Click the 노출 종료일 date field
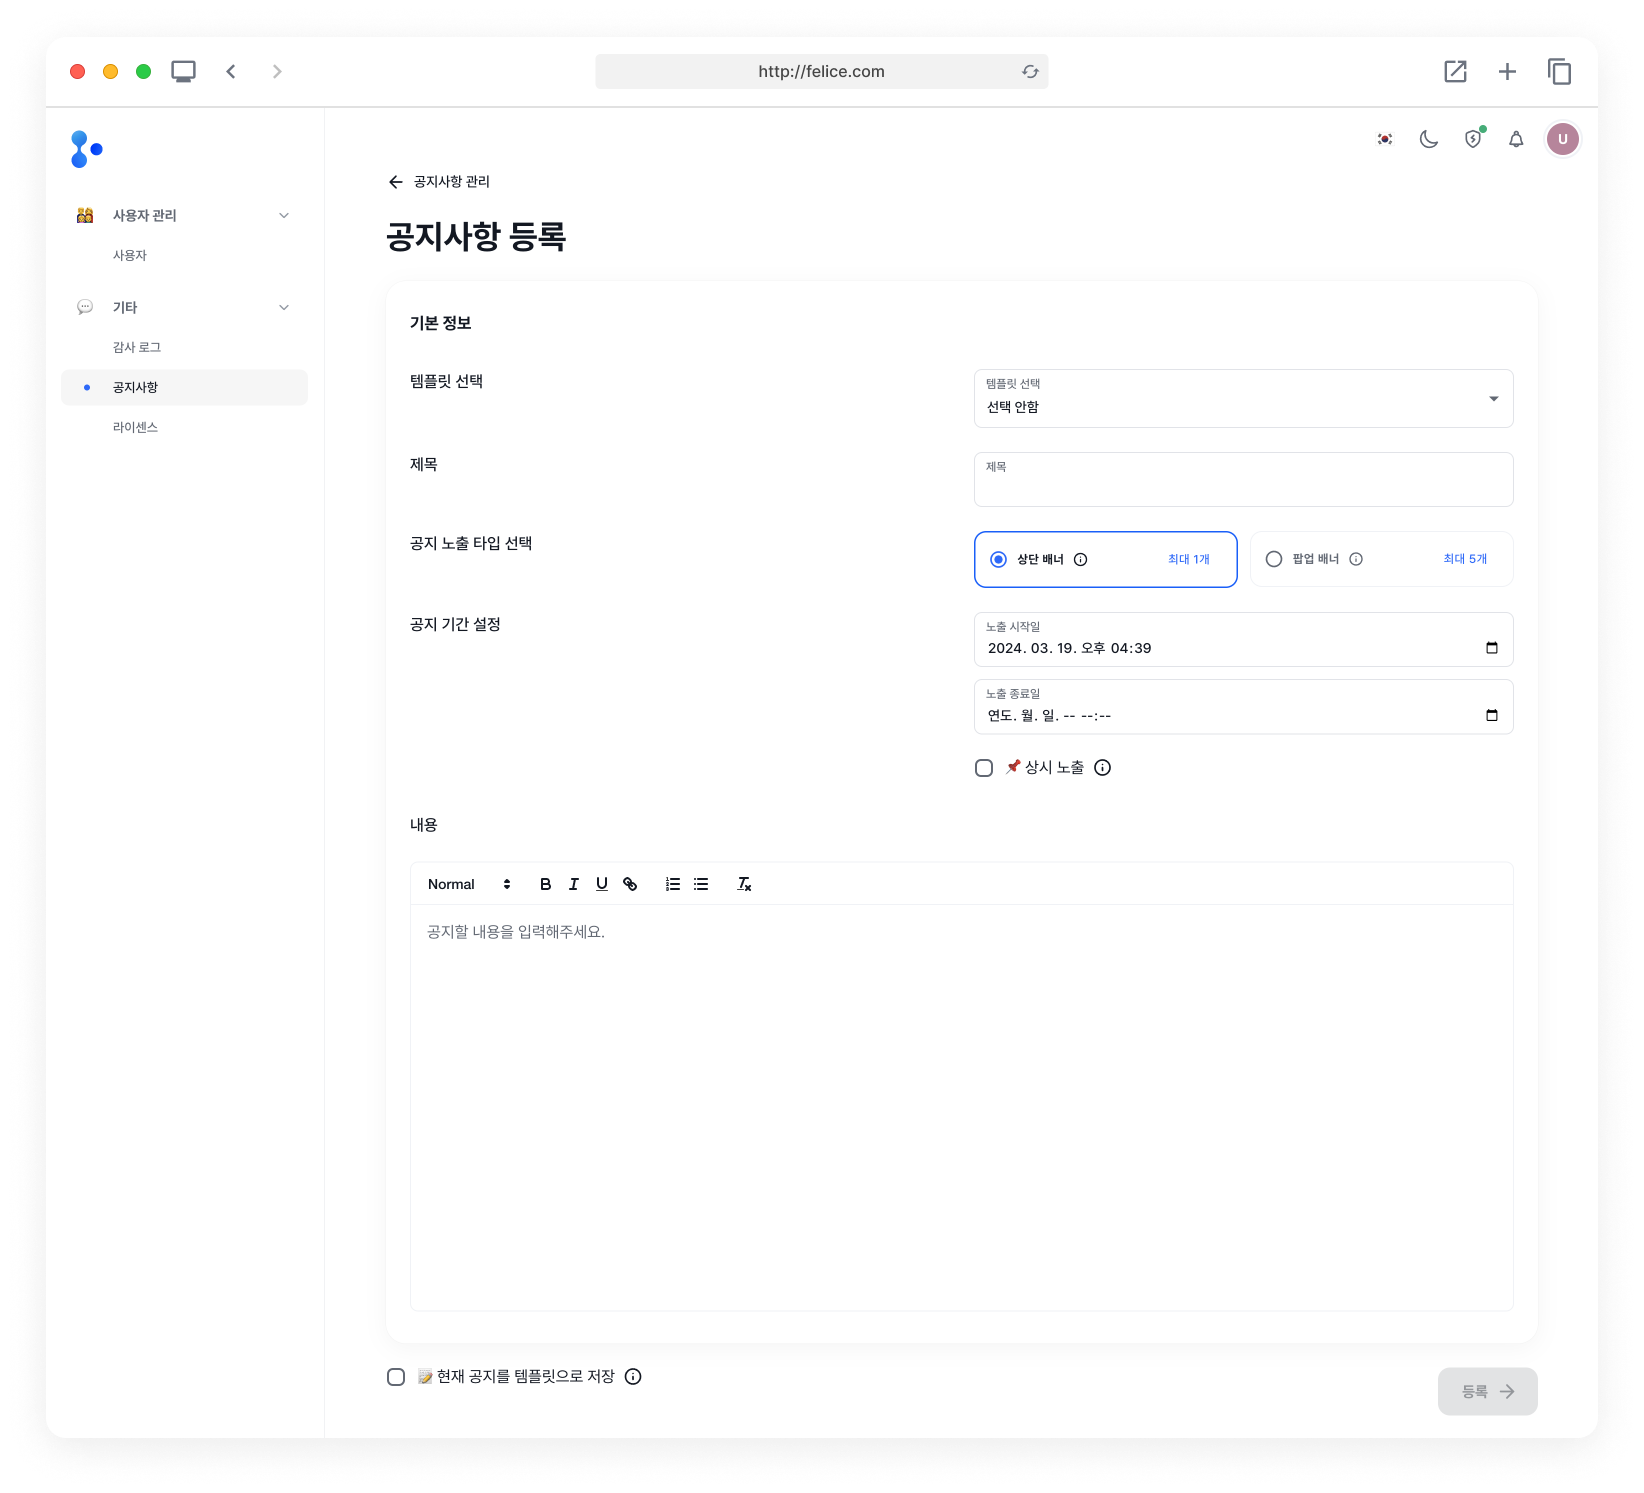 [x=1243, y=707]
